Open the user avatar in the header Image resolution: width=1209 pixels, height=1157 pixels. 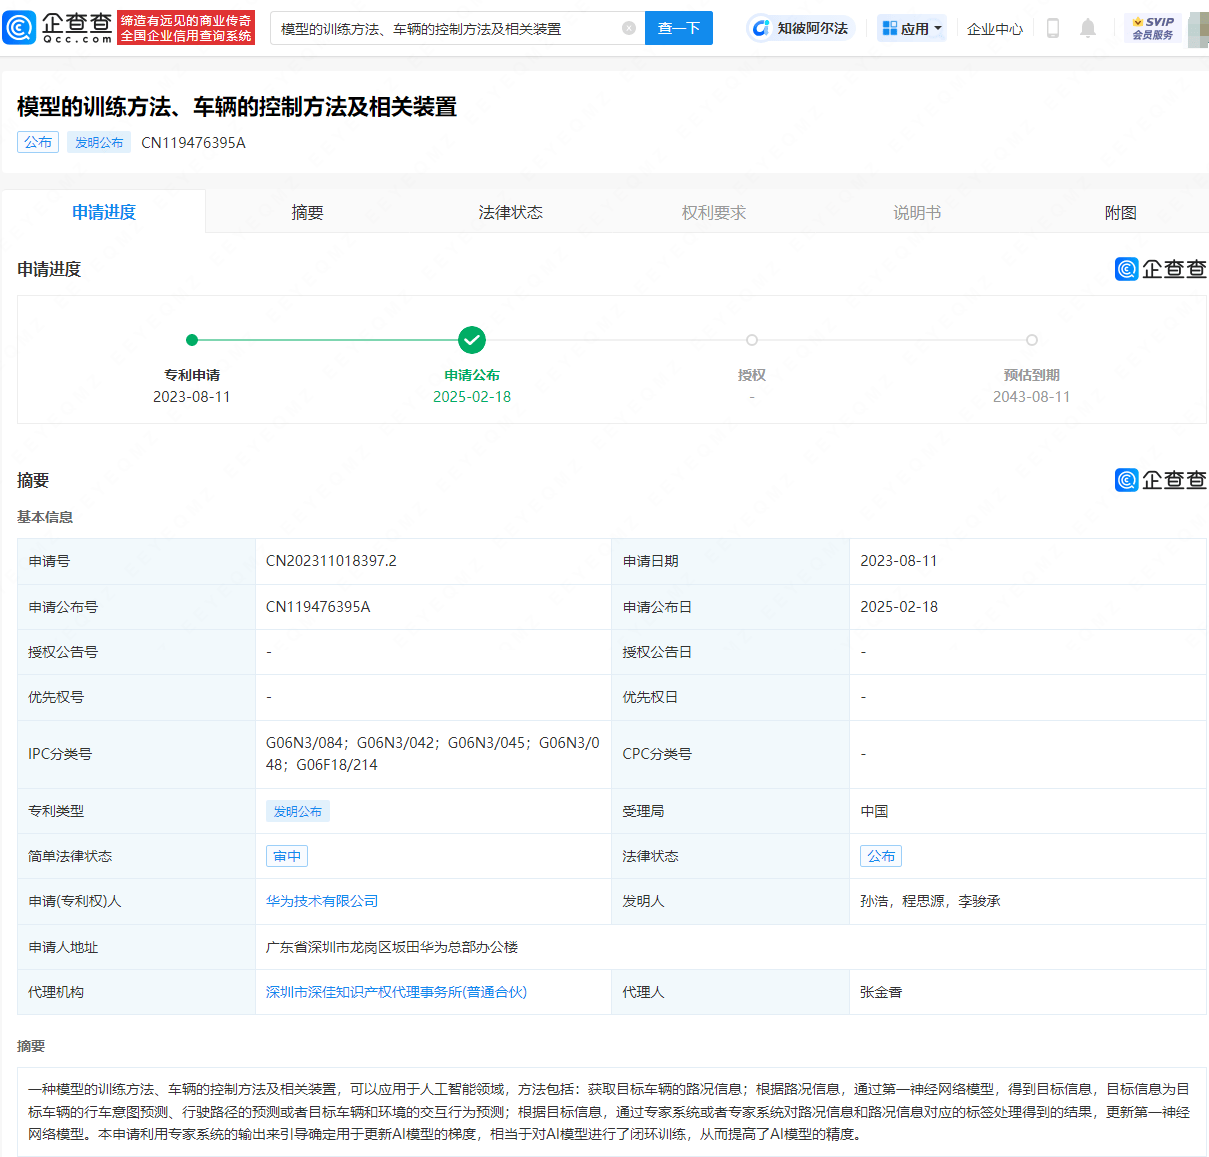click(1198, 29)
